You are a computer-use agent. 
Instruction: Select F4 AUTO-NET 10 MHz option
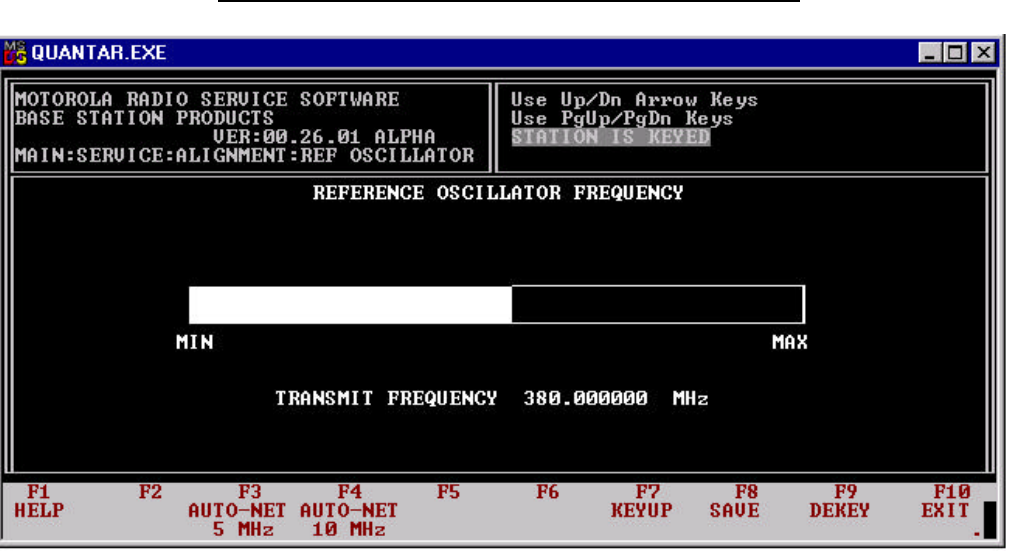point(349,511)
